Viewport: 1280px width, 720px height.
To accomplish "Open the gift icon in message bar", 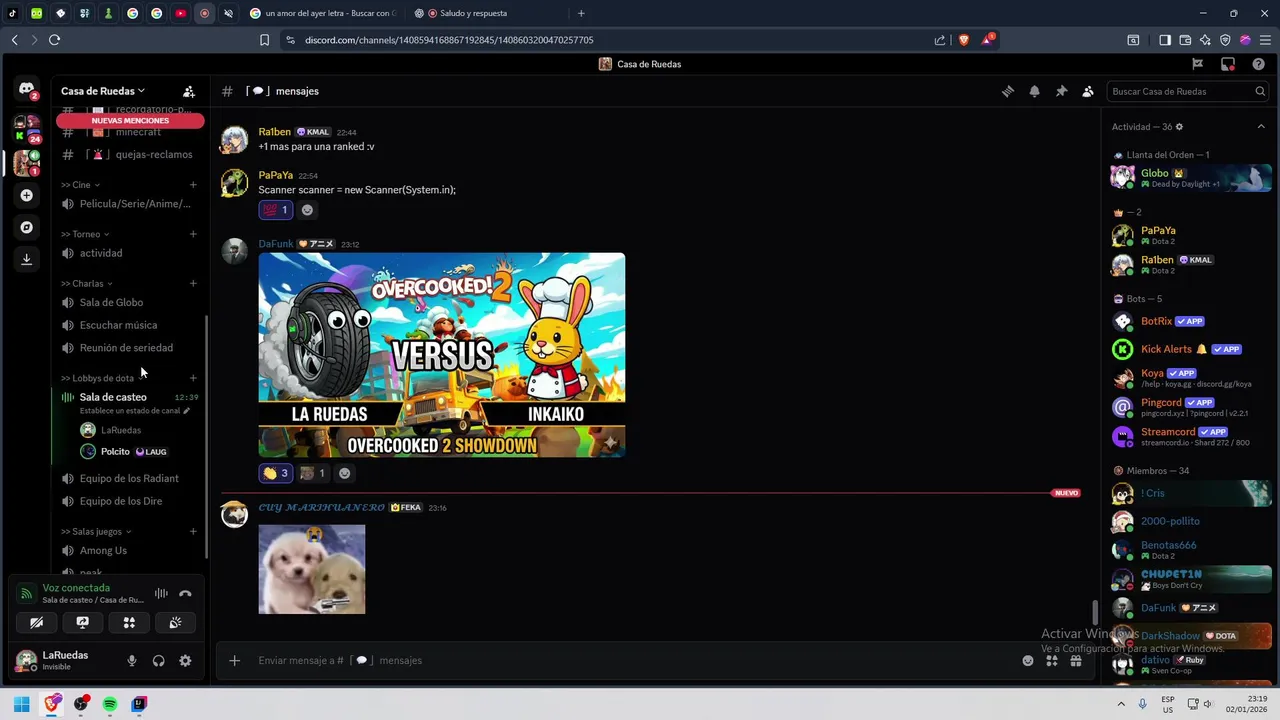I will pos(1076,660).
